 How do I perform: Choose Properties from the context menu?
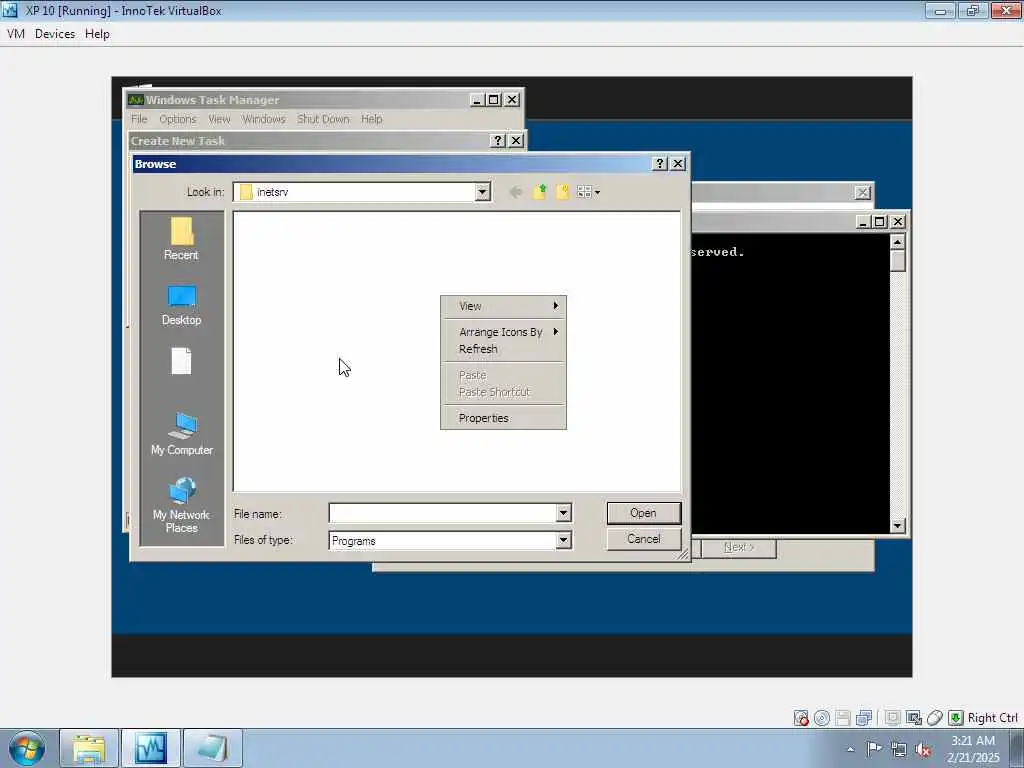click(x=504, y=418)
